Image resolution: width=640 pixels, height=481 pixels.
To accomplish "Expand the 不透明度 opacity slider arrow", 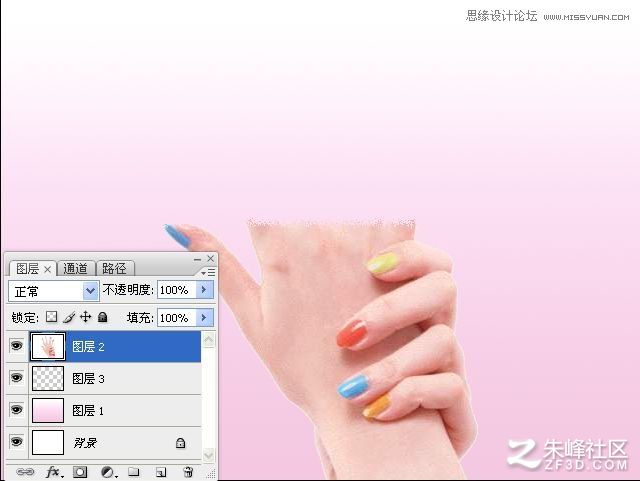I will pyautogui.click(x=204, y=290).
